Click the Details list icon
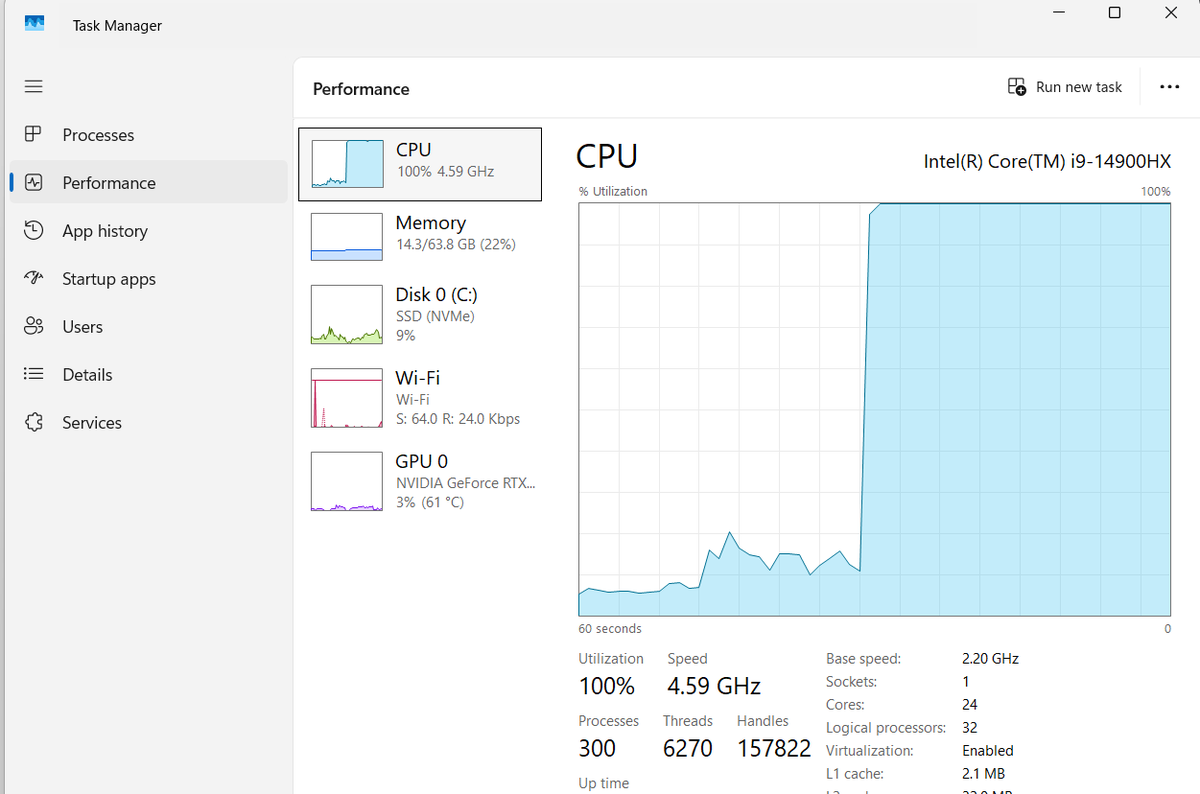 (34, 374)
